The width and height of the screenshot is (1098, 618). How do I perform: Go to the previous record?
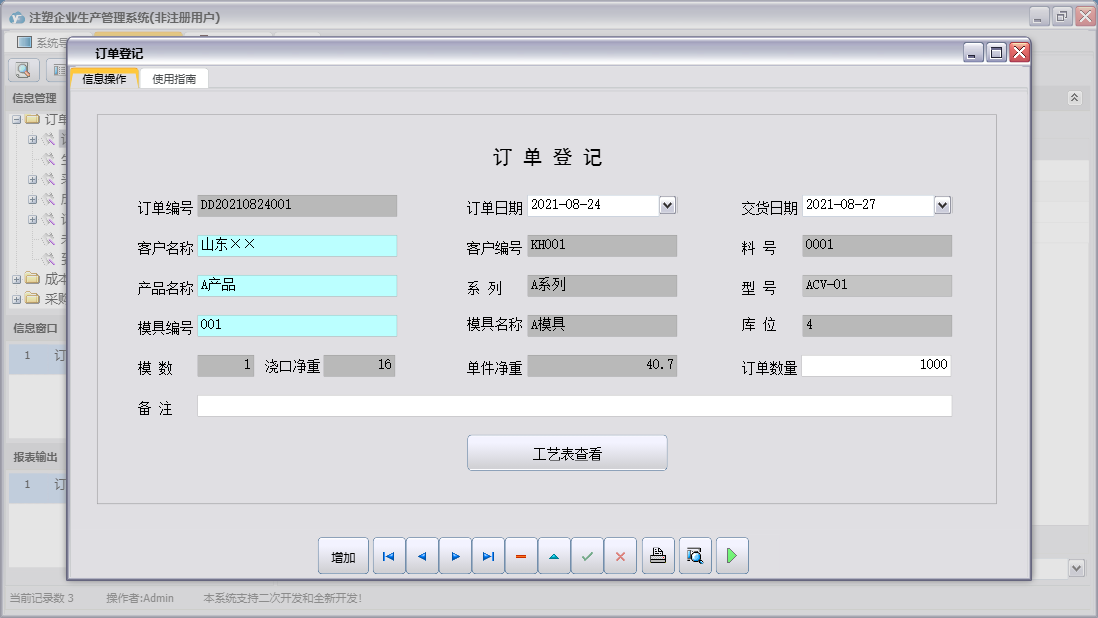point(422,556)
